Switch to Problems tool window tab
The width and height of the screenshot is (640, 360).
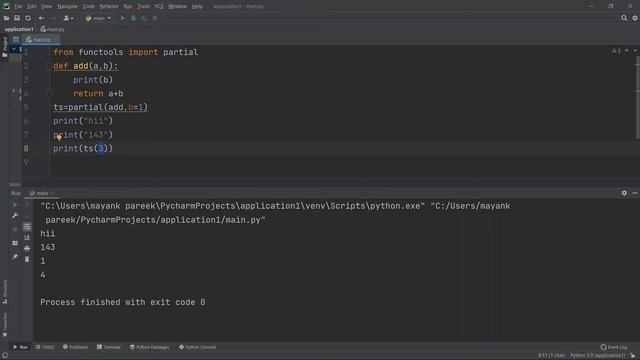(76, 347)
